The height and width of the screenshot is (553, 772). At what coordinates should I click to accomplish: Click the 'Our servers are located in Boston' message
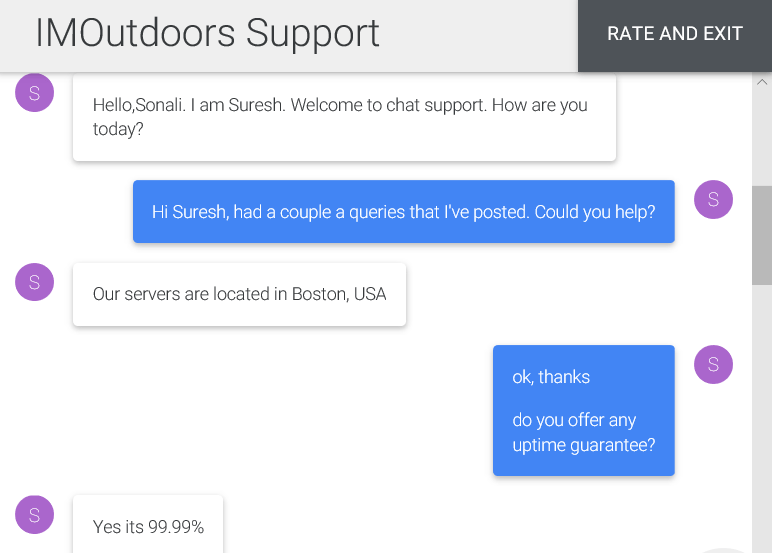(x=239, y=294)
